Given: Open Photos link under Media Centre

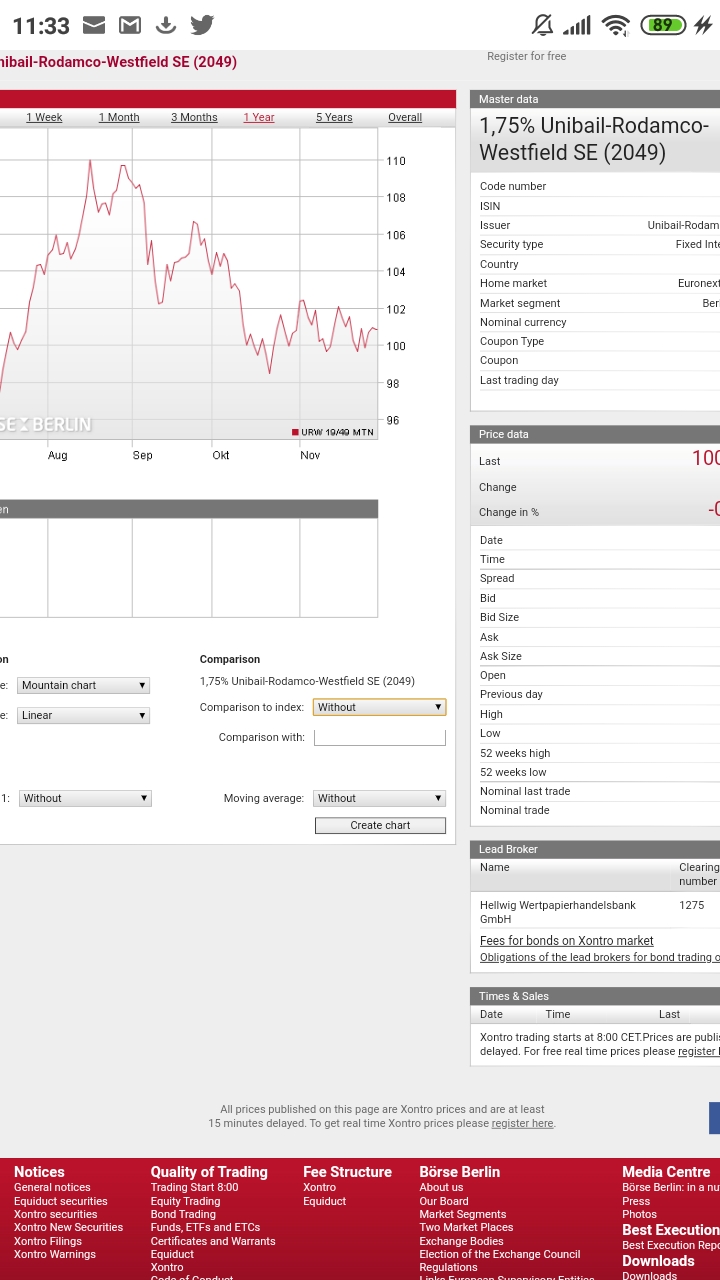Looking at the screenshot, I should [x=639, y=1214].
